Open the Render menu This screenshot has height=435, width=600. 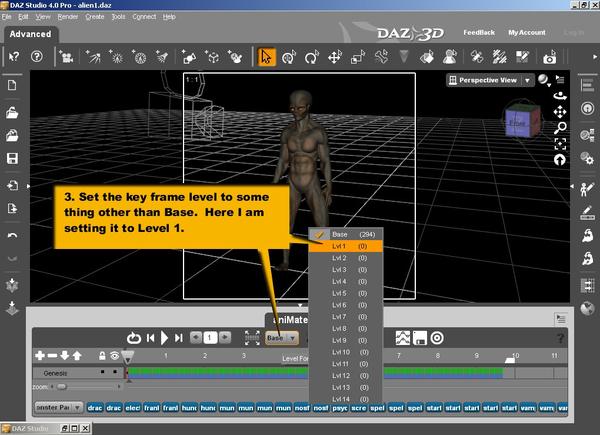click(68, 17)
